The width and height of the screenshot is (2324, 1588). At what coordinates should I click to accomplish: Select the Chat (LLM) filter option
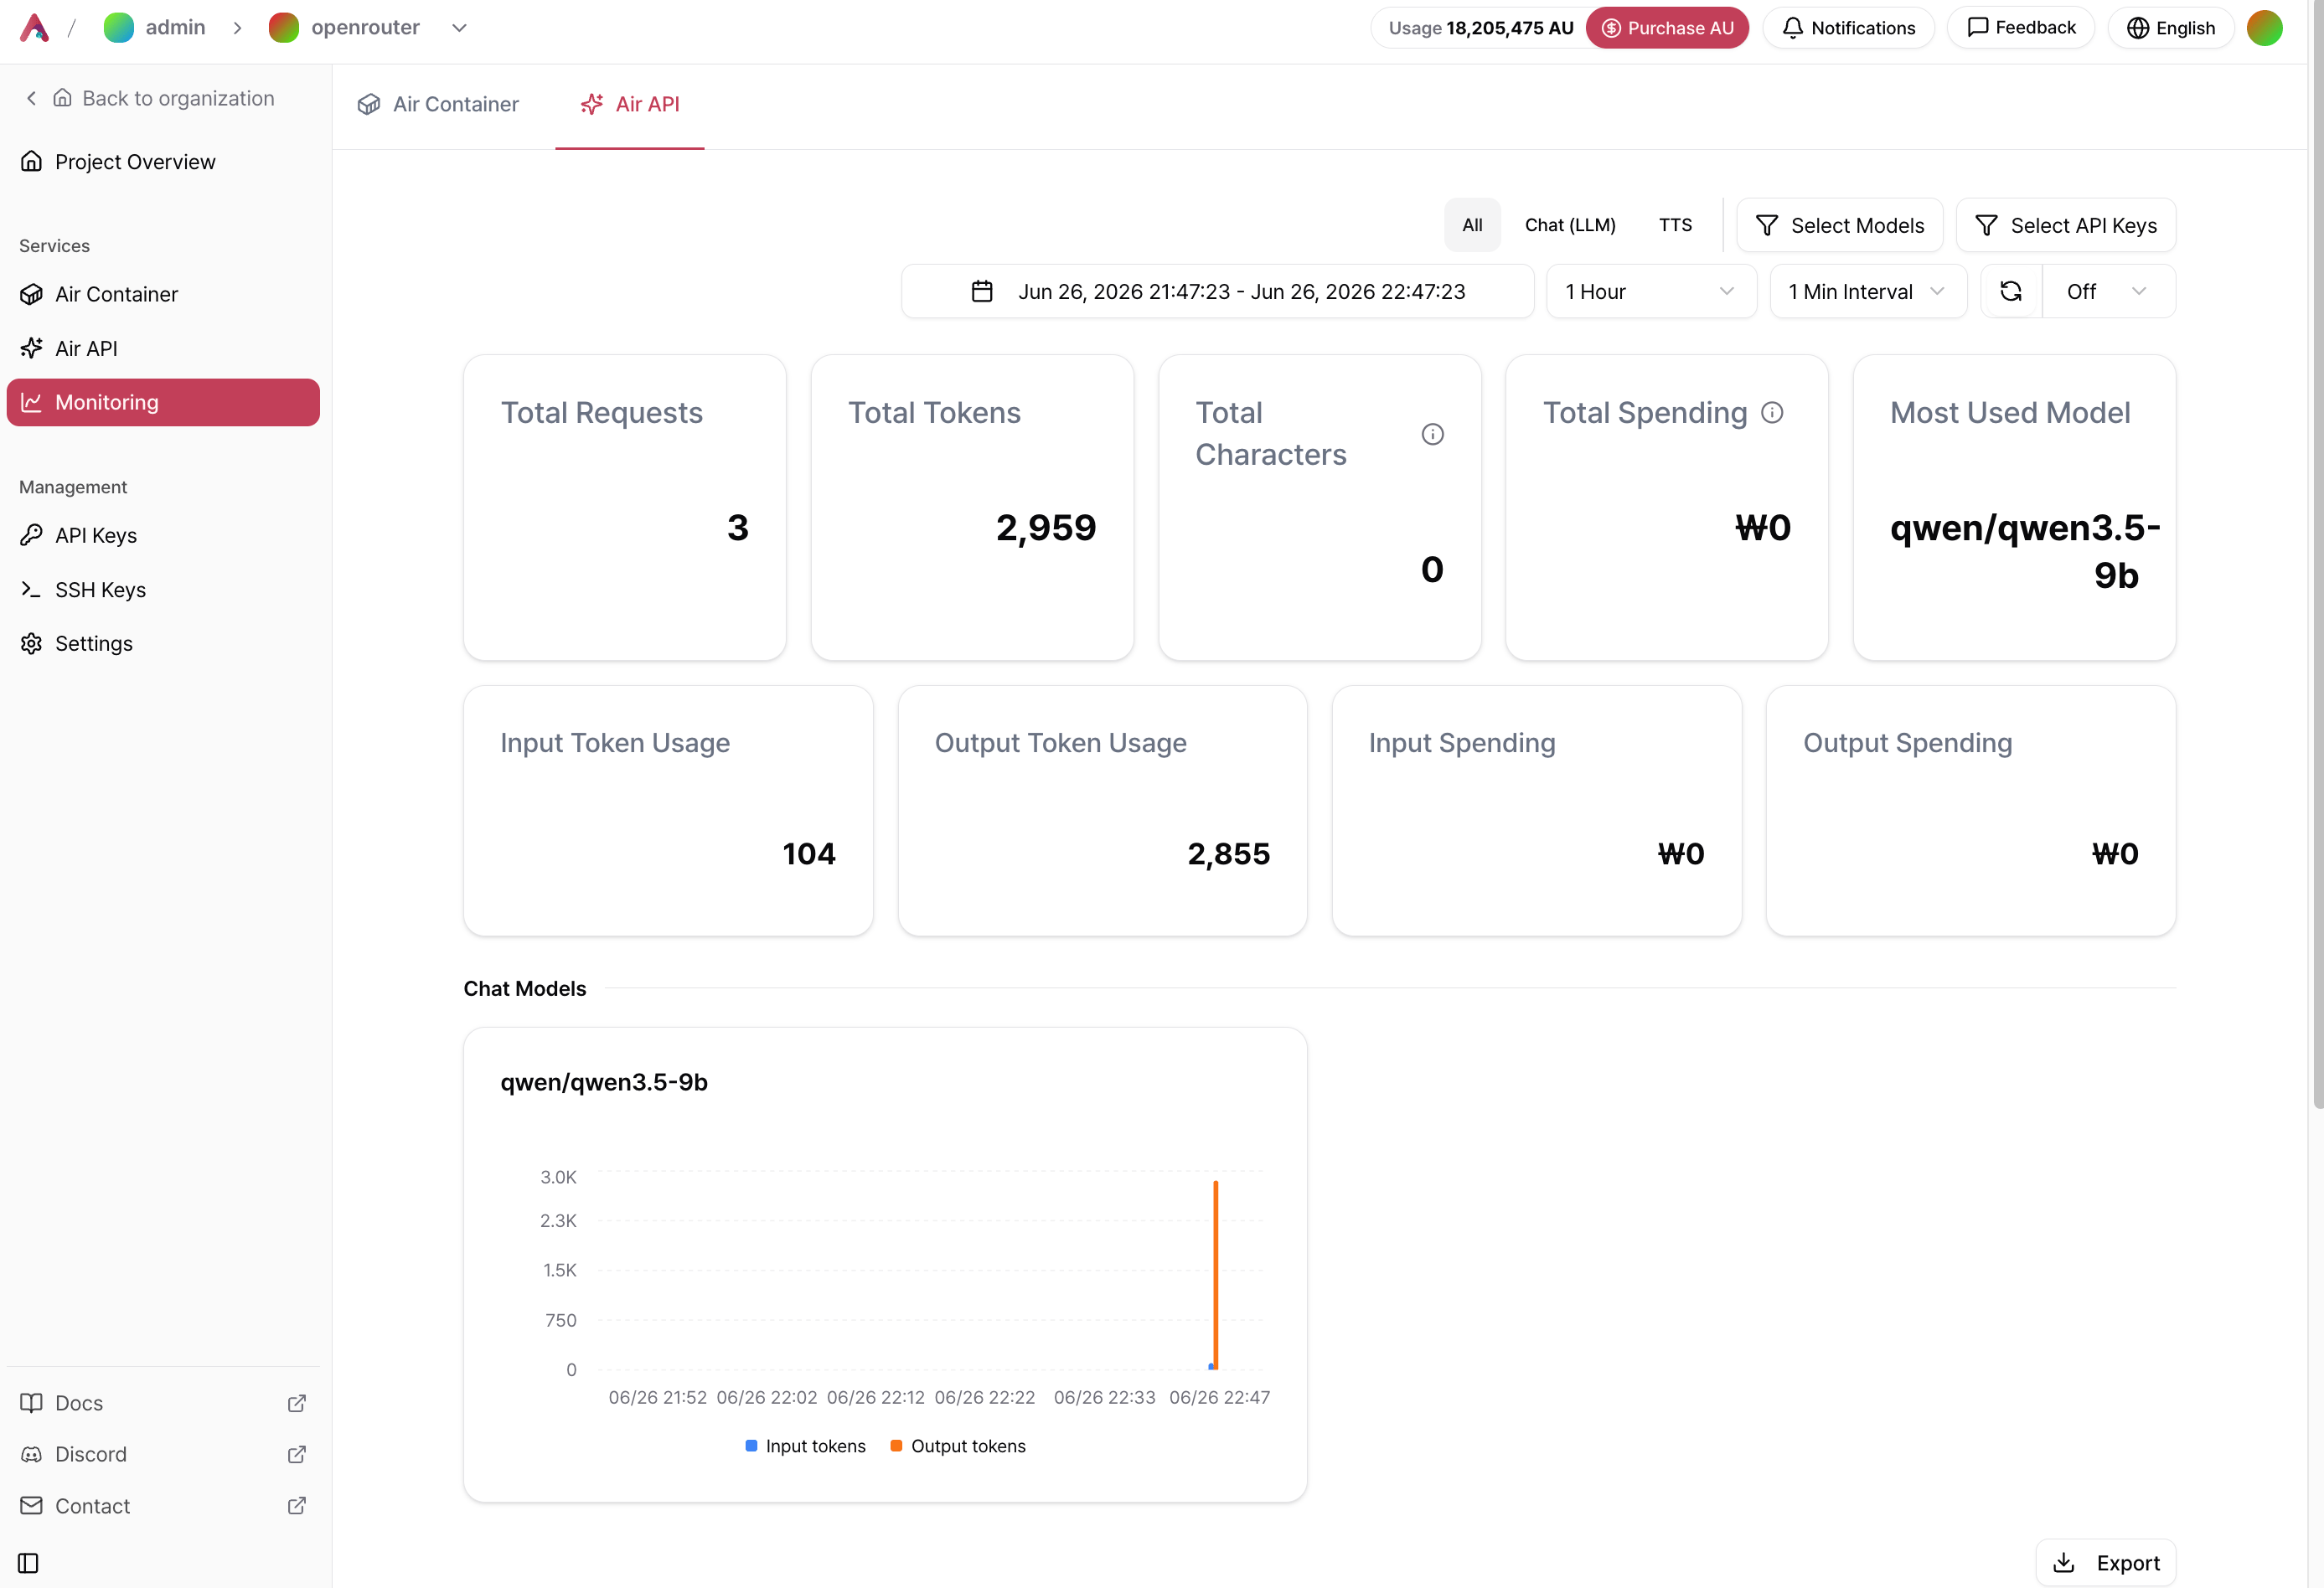pos(1570,225)
